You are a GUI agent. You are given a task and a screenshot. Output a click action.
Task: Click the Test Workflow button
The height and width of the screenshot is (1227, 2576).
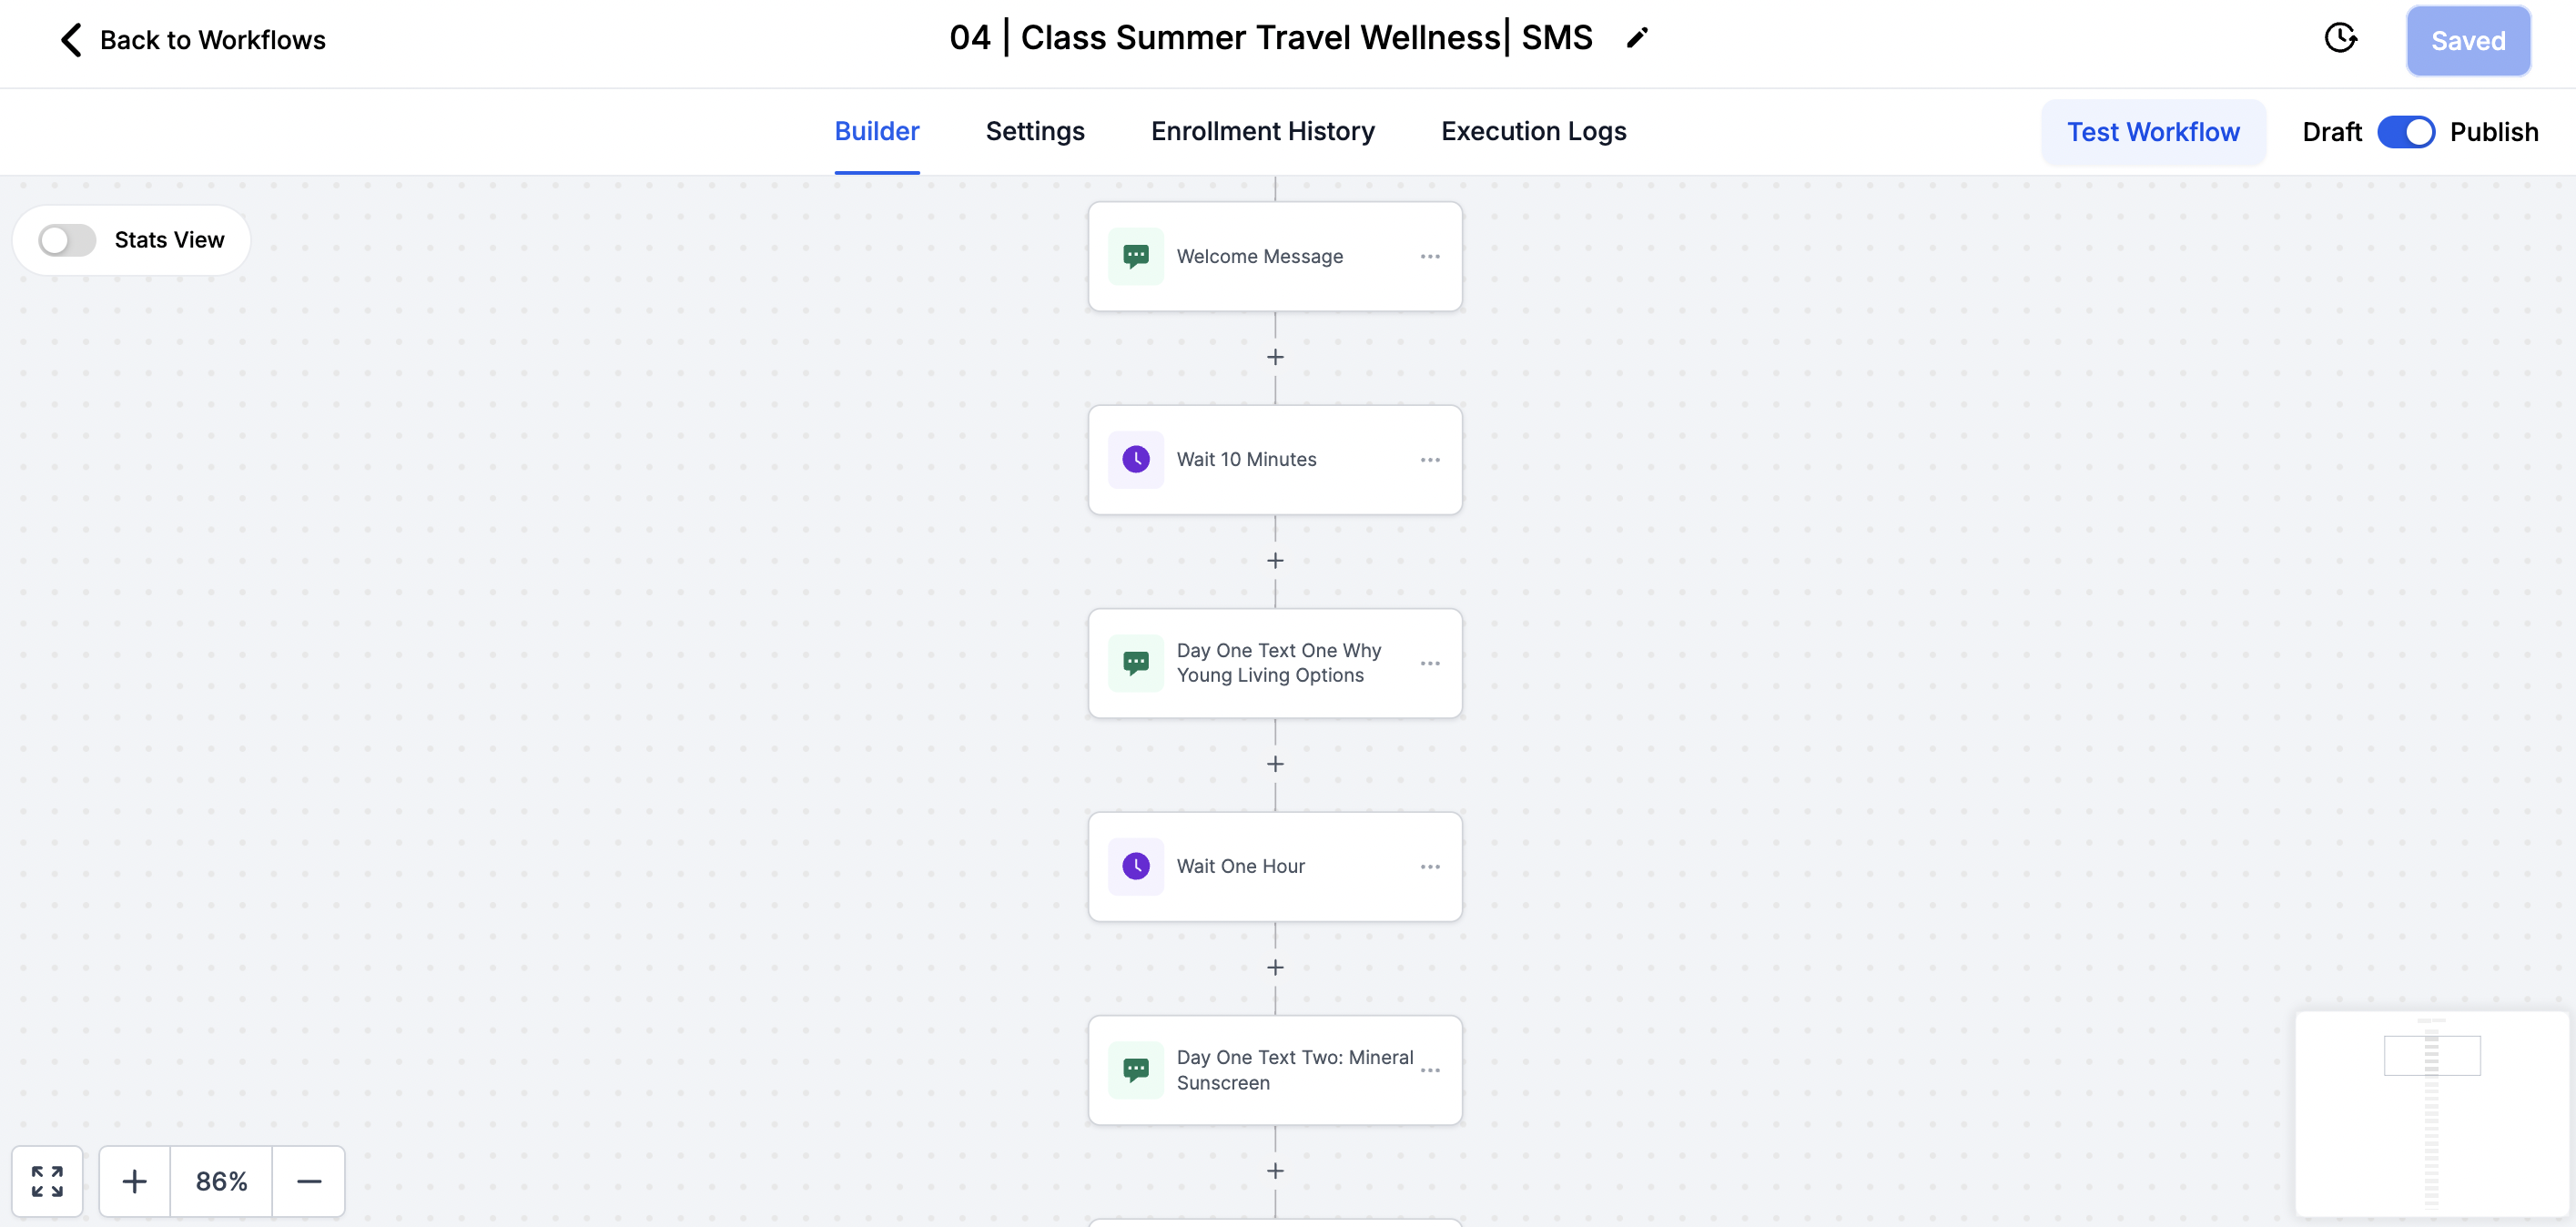[x=2153, y=132]
